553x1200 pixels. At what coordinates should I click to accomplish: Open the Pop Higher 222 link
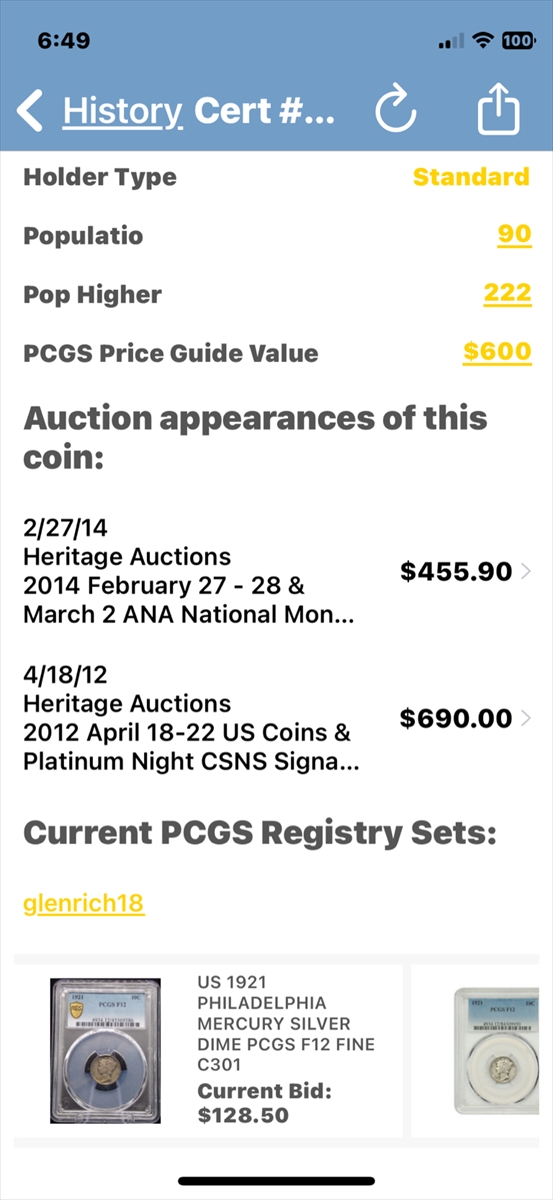point(507,293)
